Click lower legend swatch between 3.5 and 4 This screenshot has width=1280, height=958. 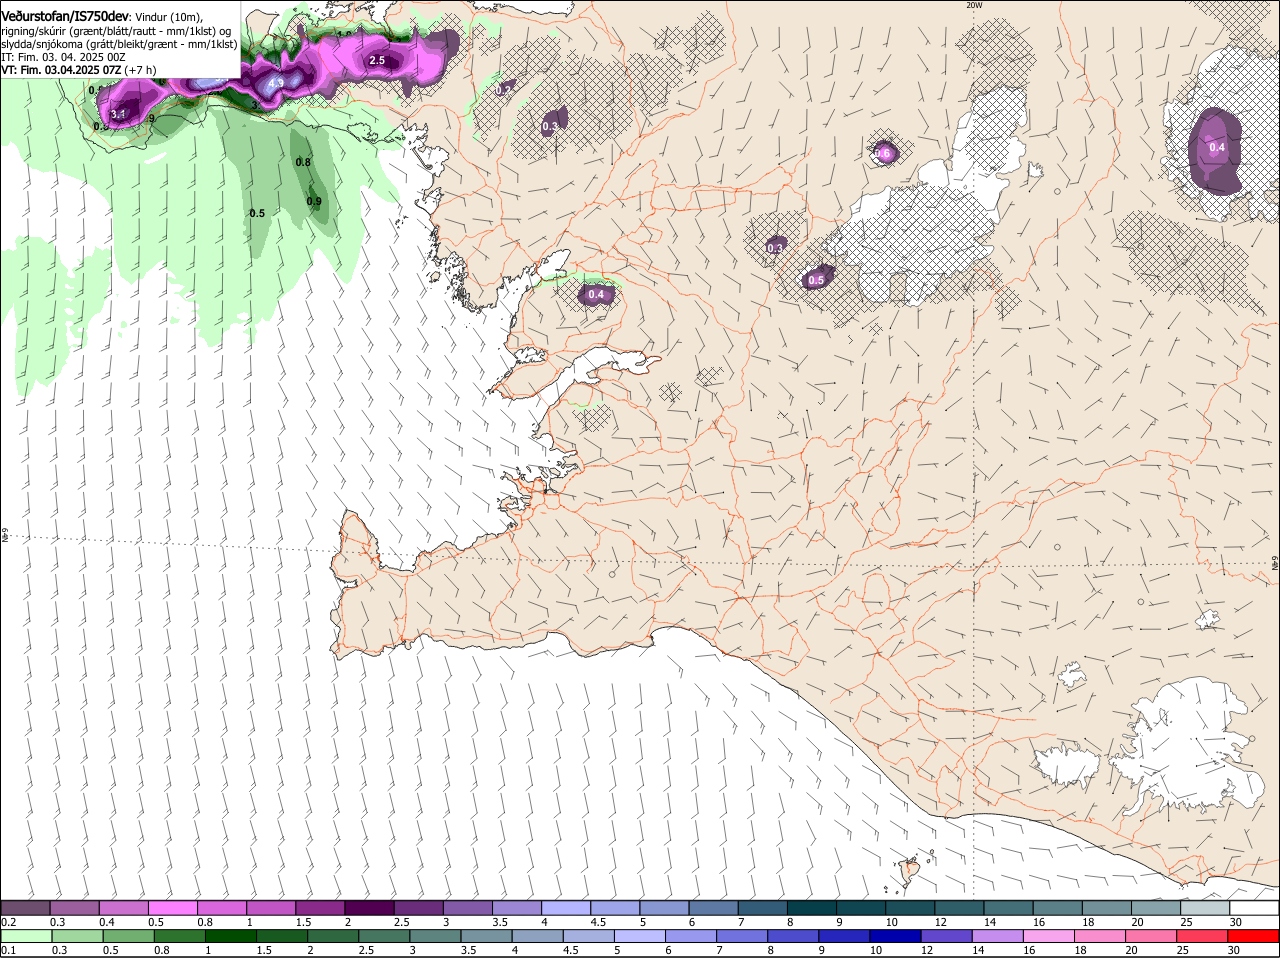[x=487, y=936]
